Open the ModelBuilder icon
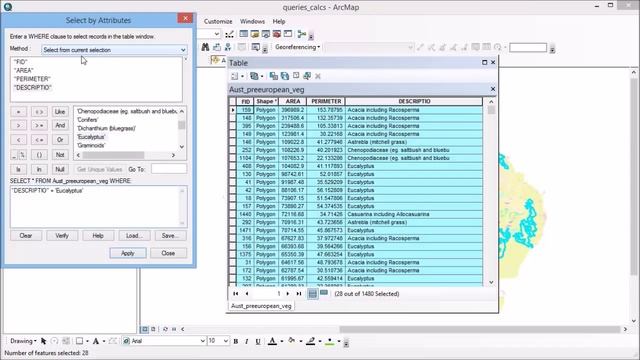 [x=302, y=34]
